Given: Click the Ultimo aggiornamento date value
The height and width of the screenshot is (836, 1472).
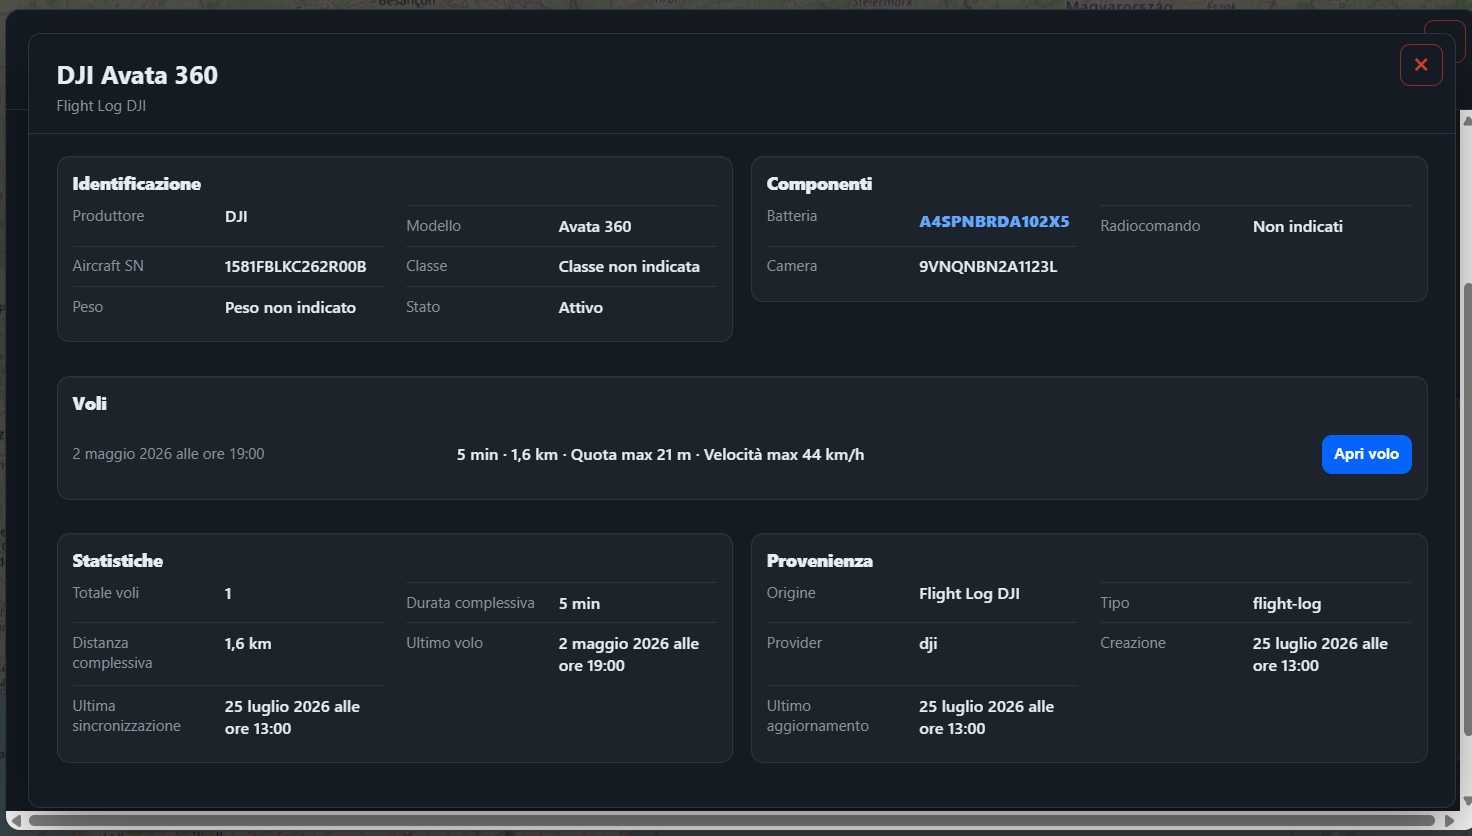Looking at the screenshot, I should 987,718.
